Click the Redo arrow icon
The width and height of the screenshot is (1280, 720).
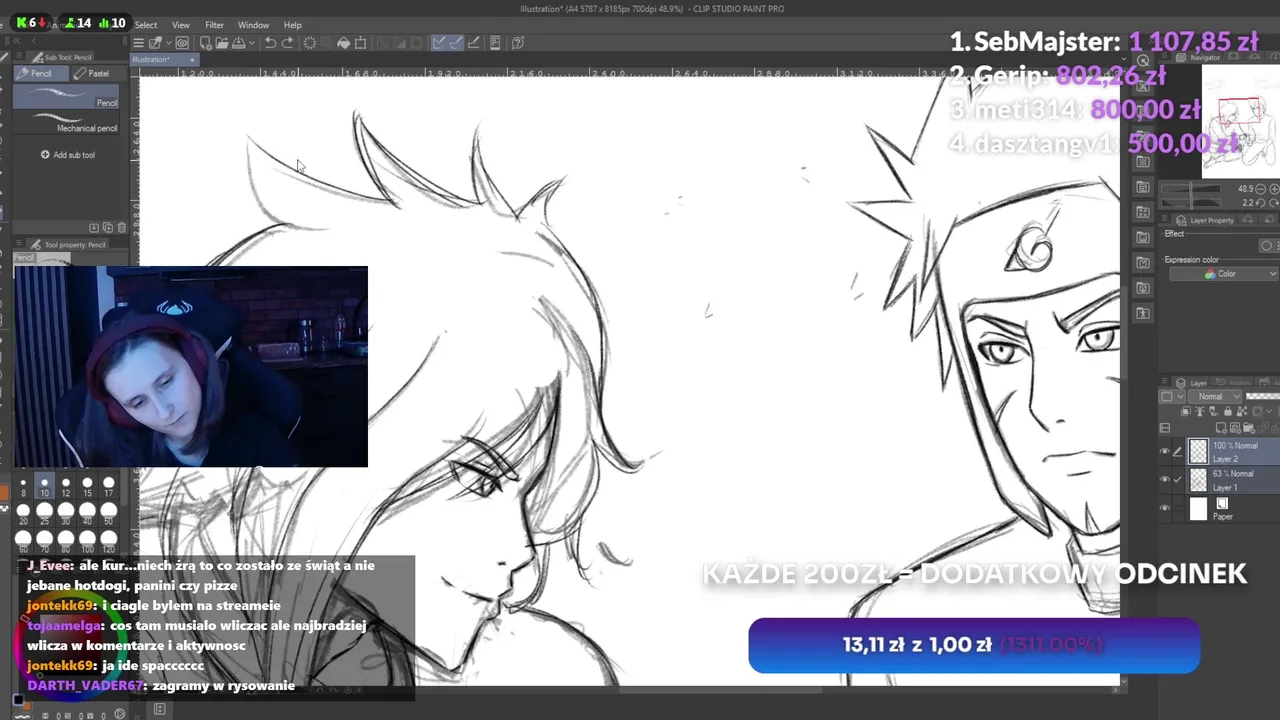point(287,43)
